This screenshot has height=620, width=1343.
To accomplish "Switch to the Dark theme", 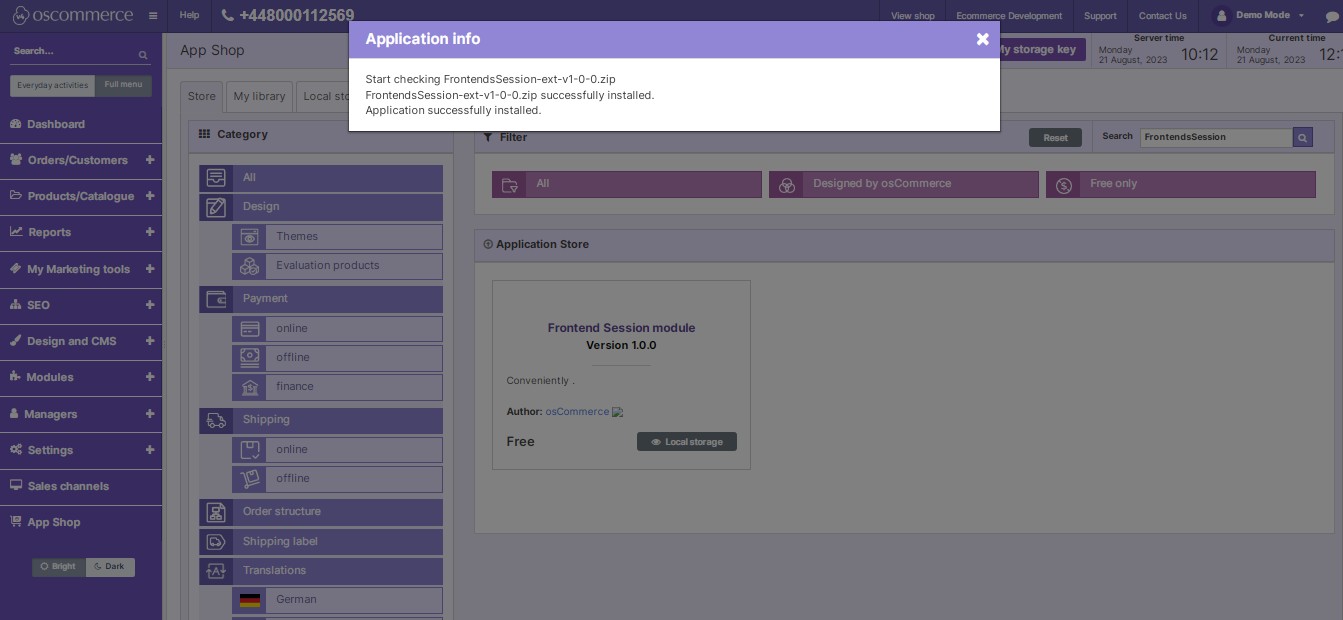I will (x=110, y=567).
